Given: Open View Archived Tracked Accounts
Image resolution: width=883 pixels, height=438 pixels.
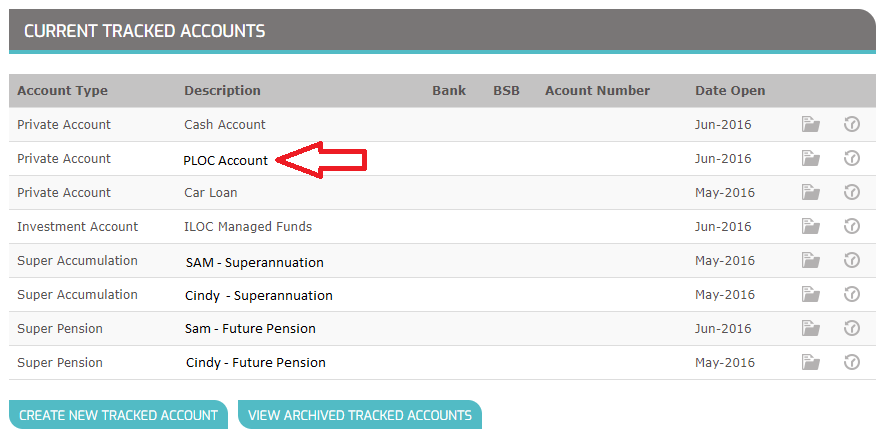Looking at the screenshot, I should click(x=360, y=415).
